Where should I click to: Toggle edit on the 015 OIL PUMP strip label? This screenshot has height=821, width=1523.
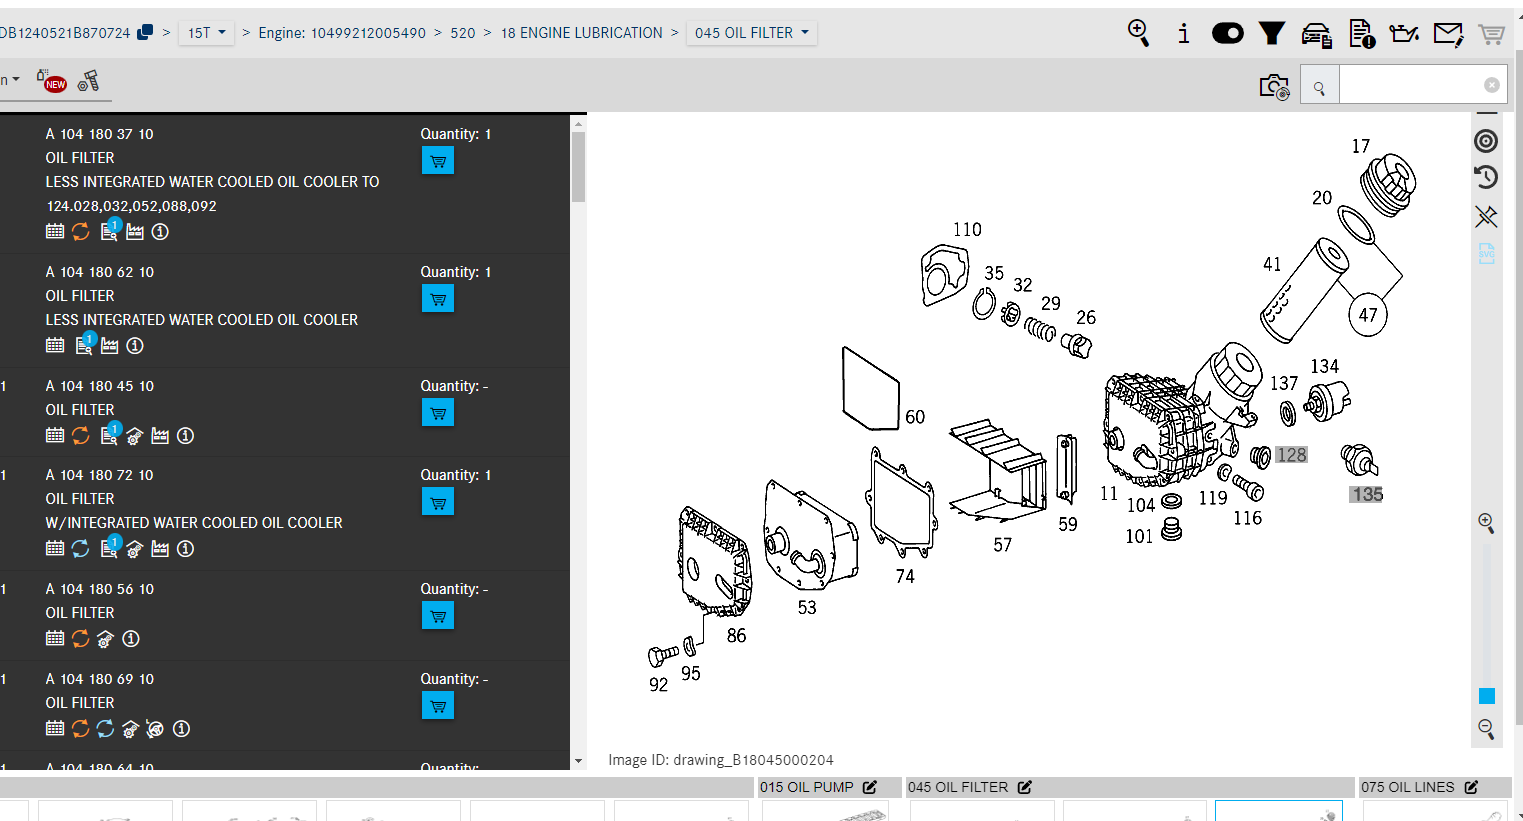(870, 788)
